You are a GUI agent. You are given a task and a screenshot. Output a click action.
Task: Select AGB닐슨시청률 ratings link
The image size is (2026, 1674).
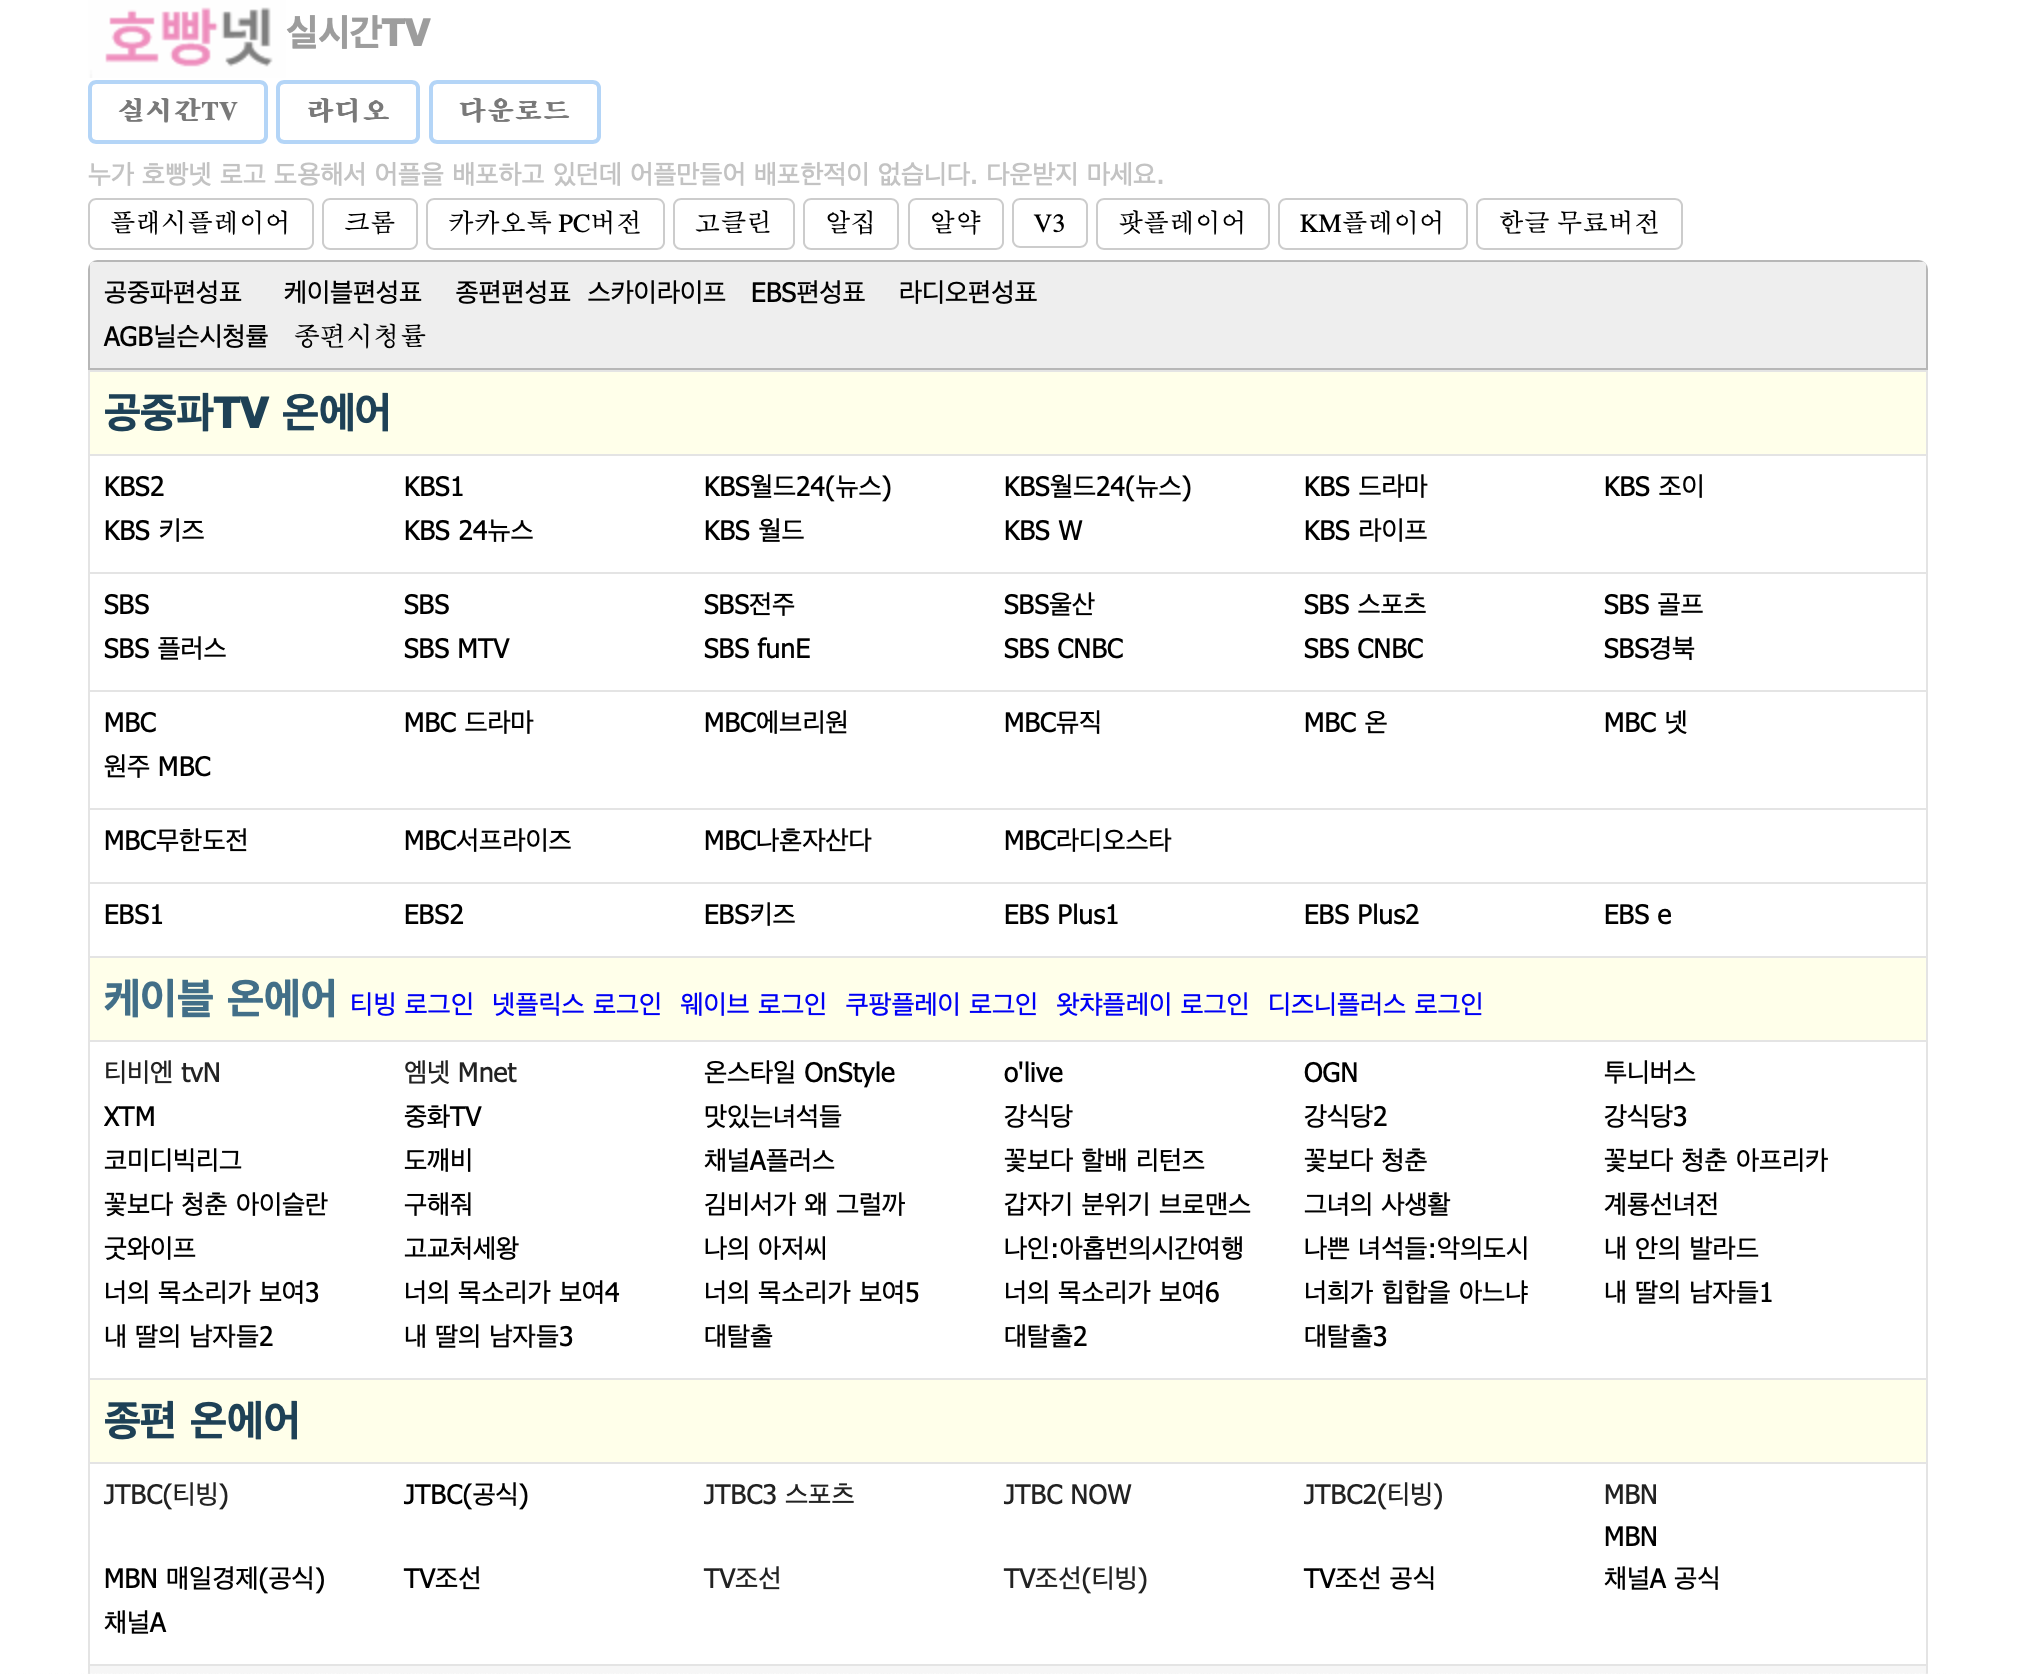(186, 336)
